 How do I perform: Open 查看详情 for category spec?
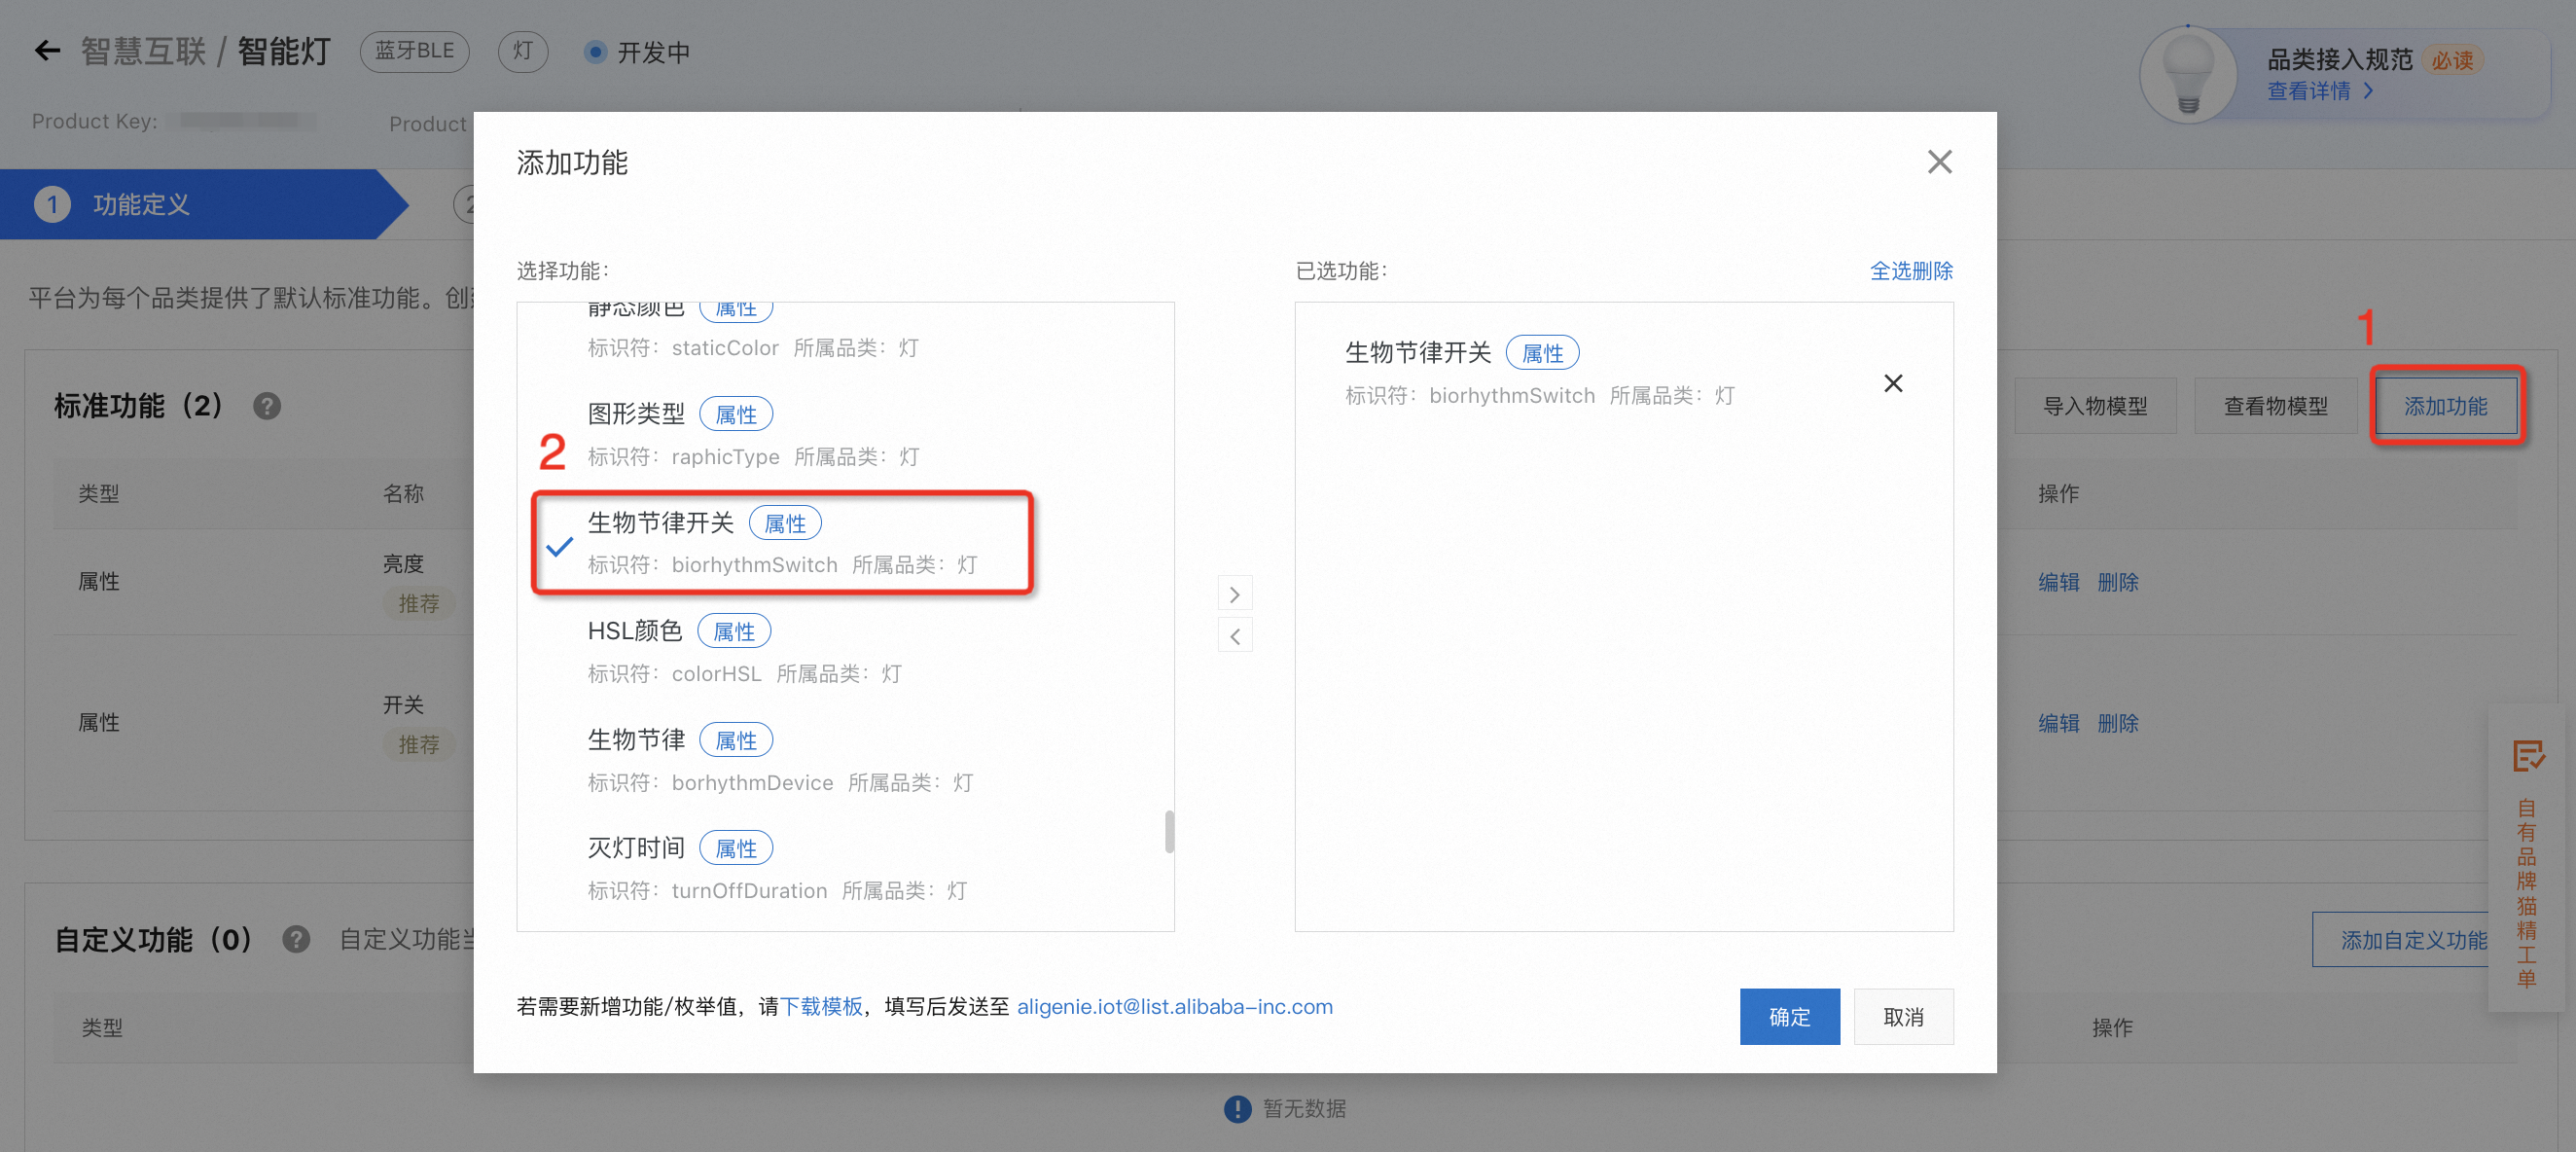coord(2320,91)
